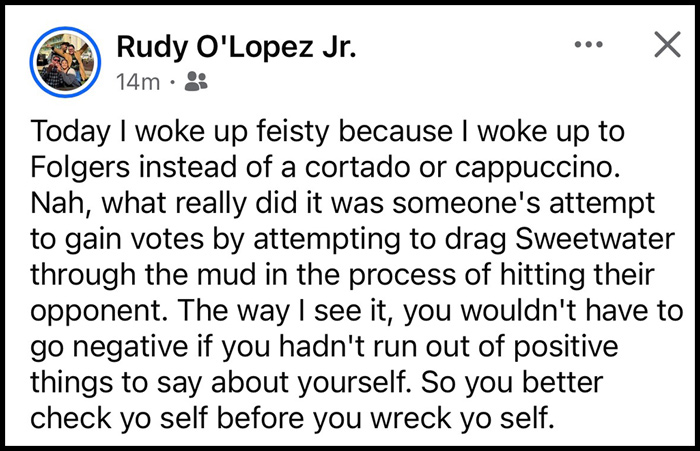Image resolution: width=700 pixels, height=451 pixels.
Task: Open the three-dot post options menu
Action: tap(589, 45)
